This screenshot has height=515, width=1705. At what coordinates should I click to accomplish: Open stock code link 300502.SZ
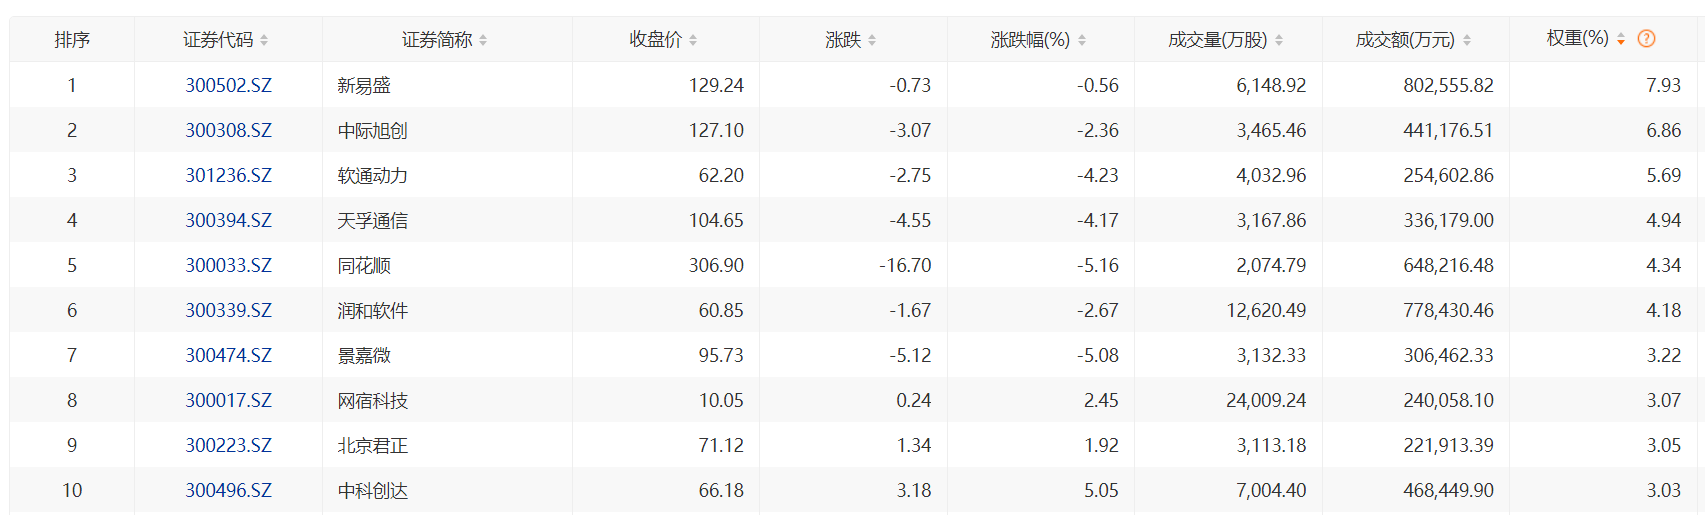point(228,86)
